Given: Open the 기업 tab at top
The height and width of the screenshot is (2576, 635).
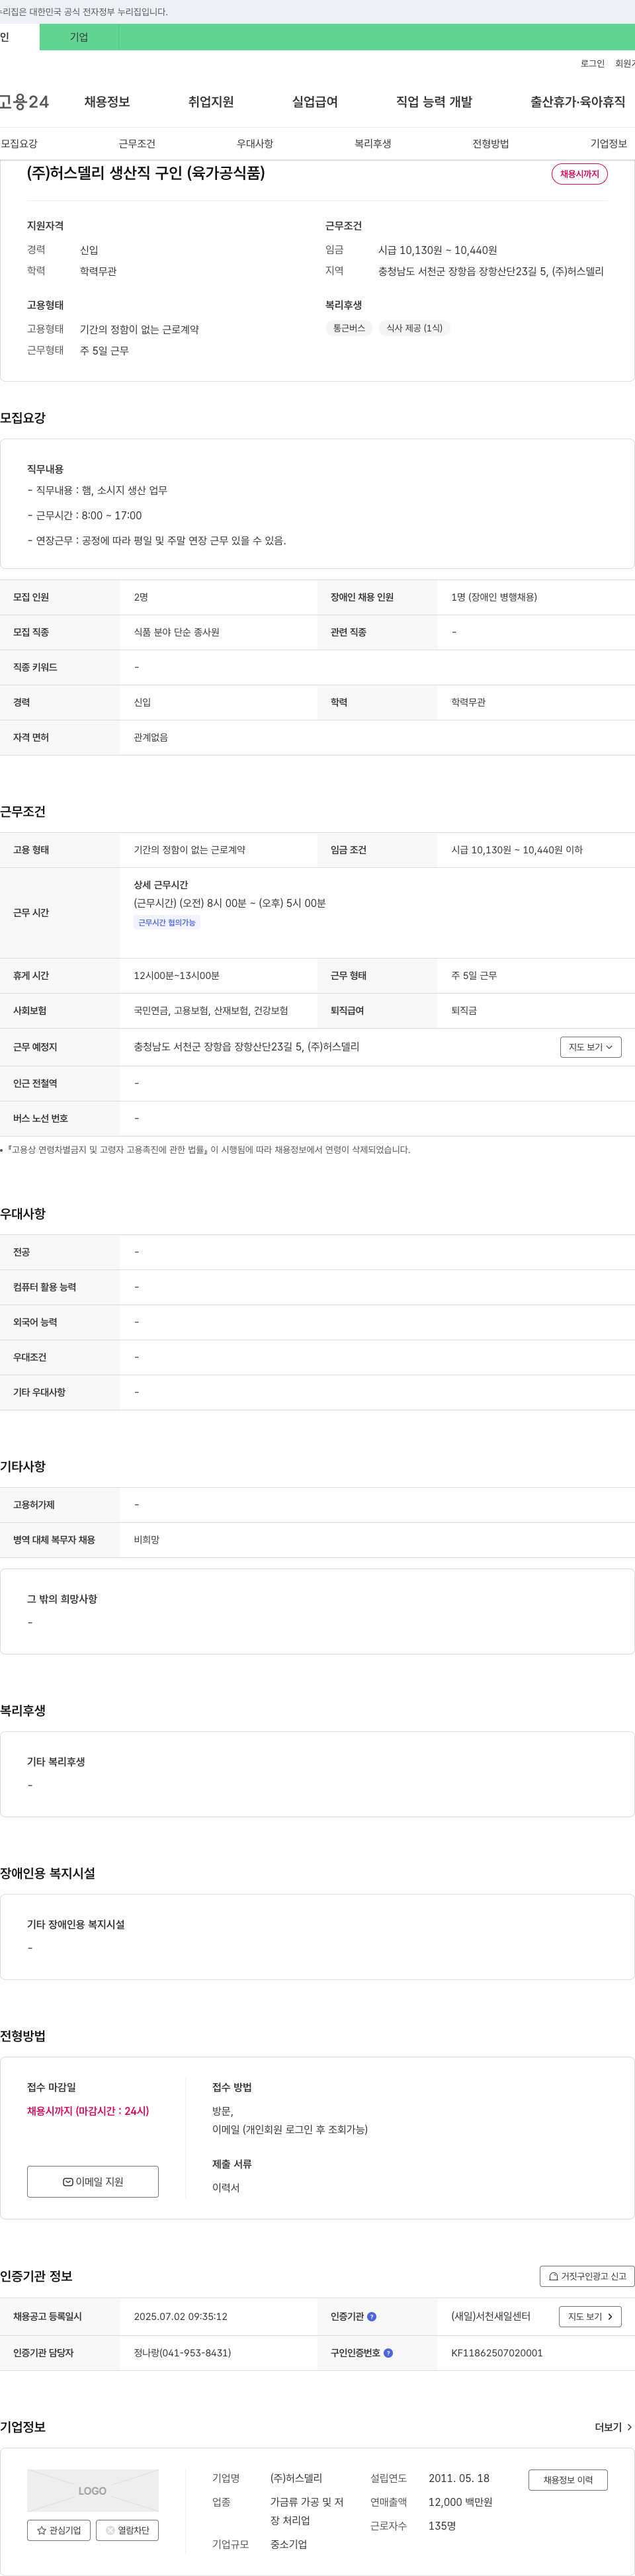Looking at the screenshot, I should pyautogui.click(x=79, y=37).
